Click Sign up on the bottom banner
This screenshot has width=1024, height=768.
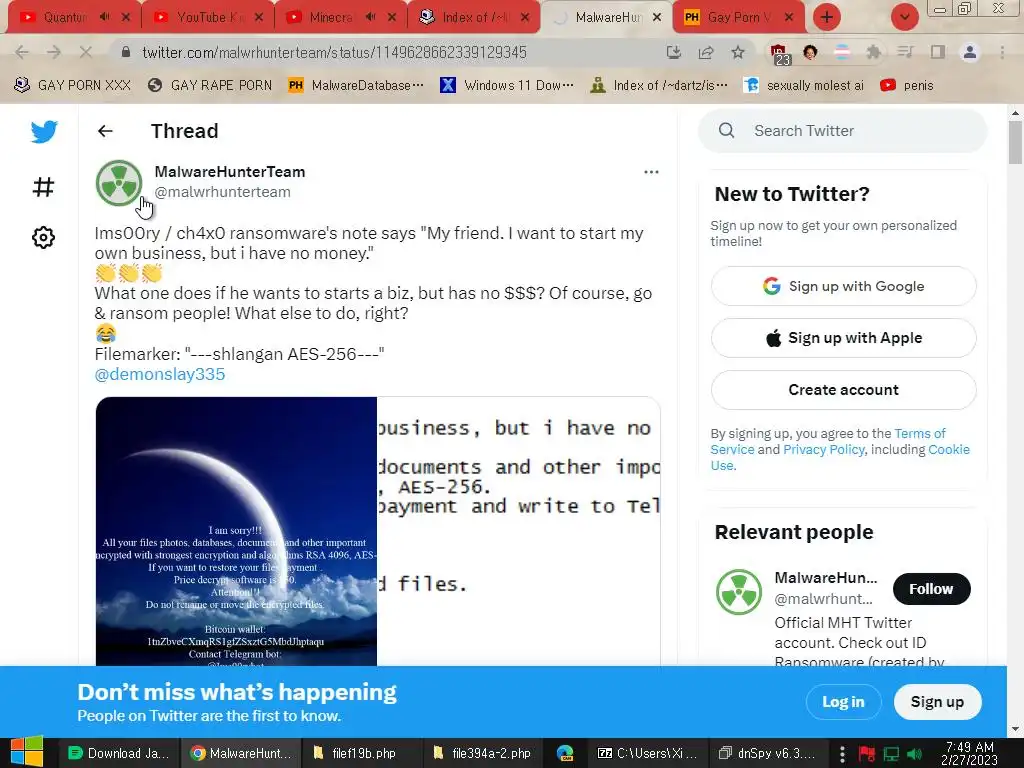tap(937, 702)
